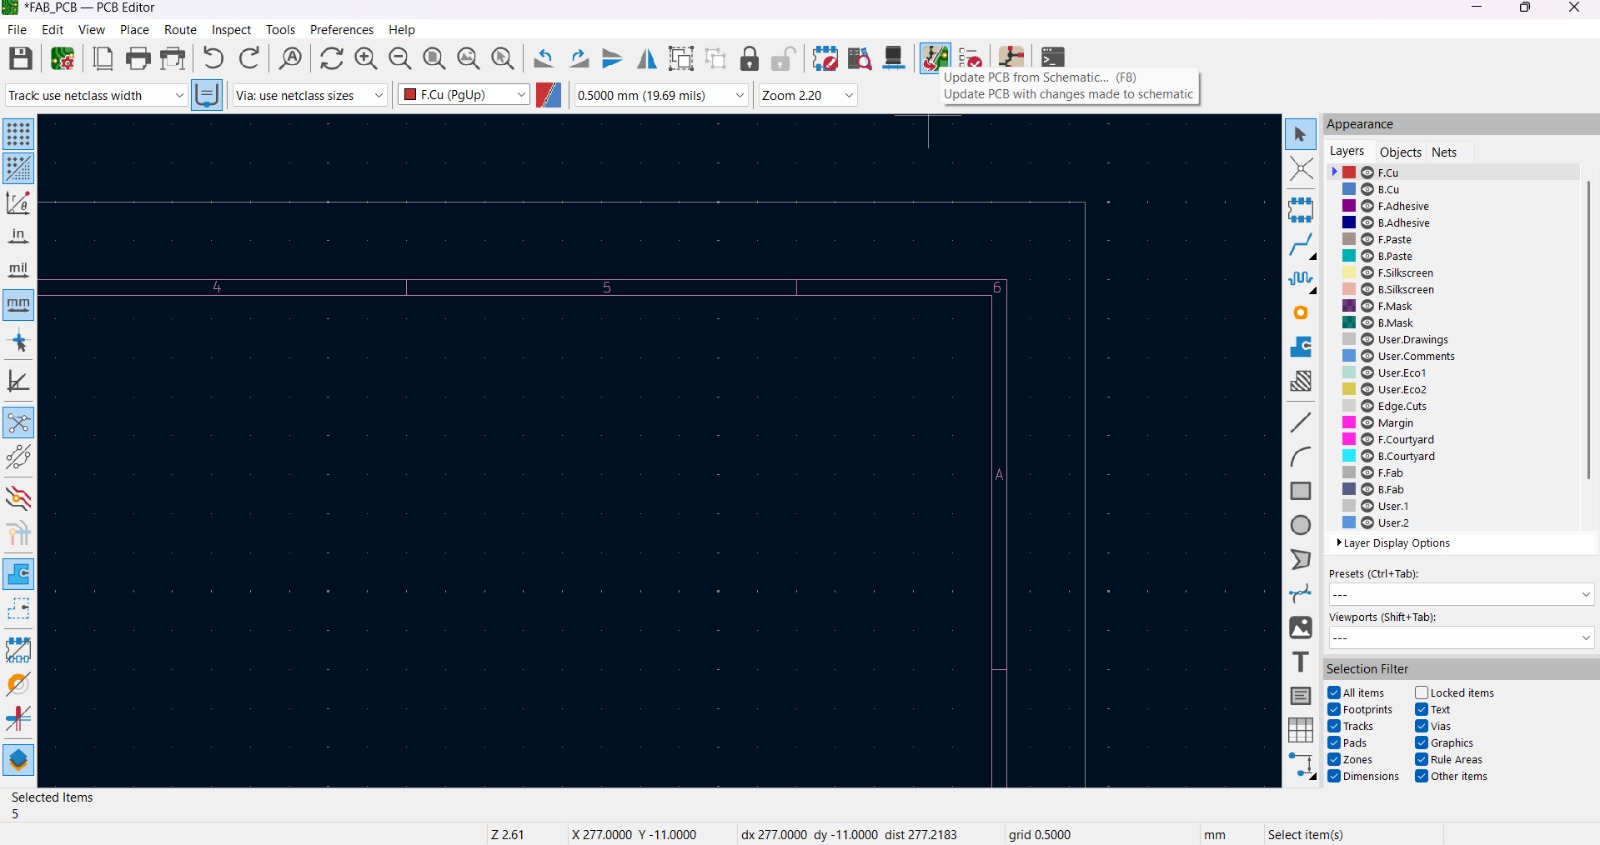This screenshot has height=845, width=1600.
Task: Open the active layer F.Cu dropdown
Action: [x=464, y=95]
